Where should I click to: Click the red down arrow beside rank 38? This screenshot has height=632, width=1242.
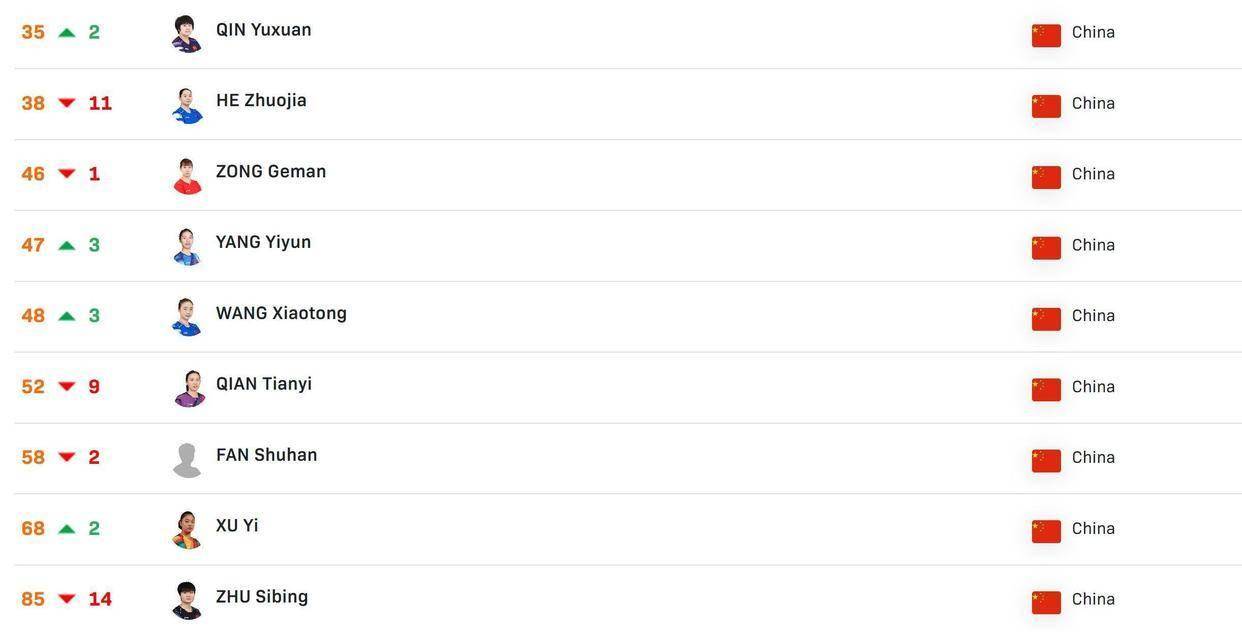pyautogui.click(x=67, y=104)
